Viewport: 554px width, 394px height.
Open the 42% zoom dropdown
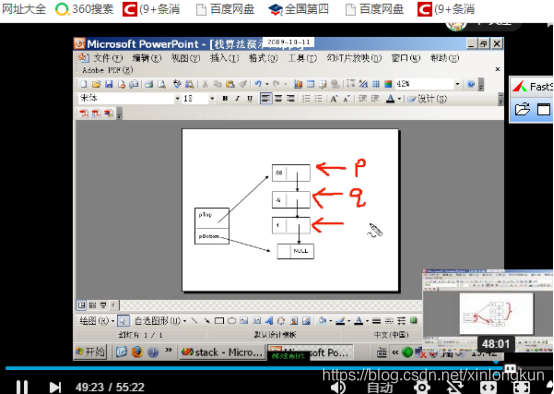click(x=457, y=84)
